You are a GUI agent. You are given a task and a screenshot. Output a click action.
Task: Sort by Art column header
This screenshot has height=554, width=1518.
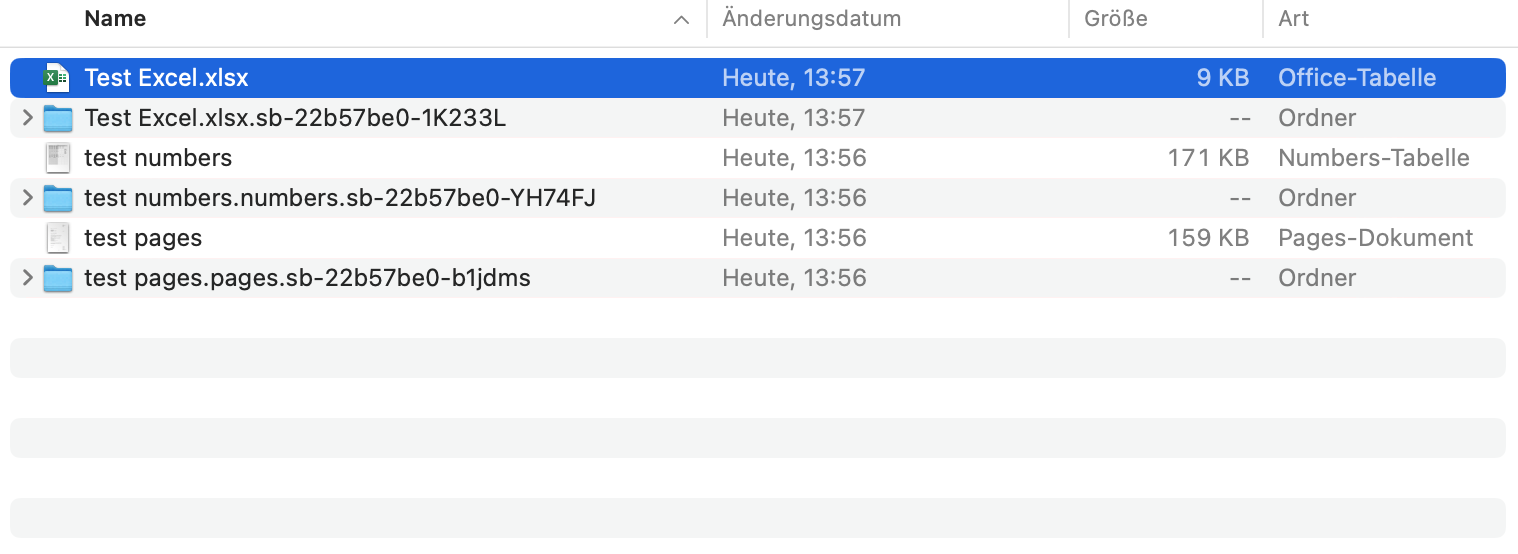tap(1293, 19)
